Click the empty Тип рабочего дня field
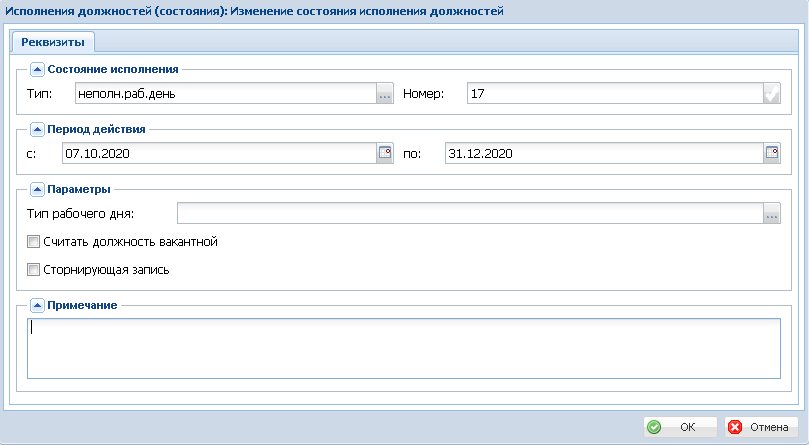This screenshot has width=809, height=445. coord(470,213)
